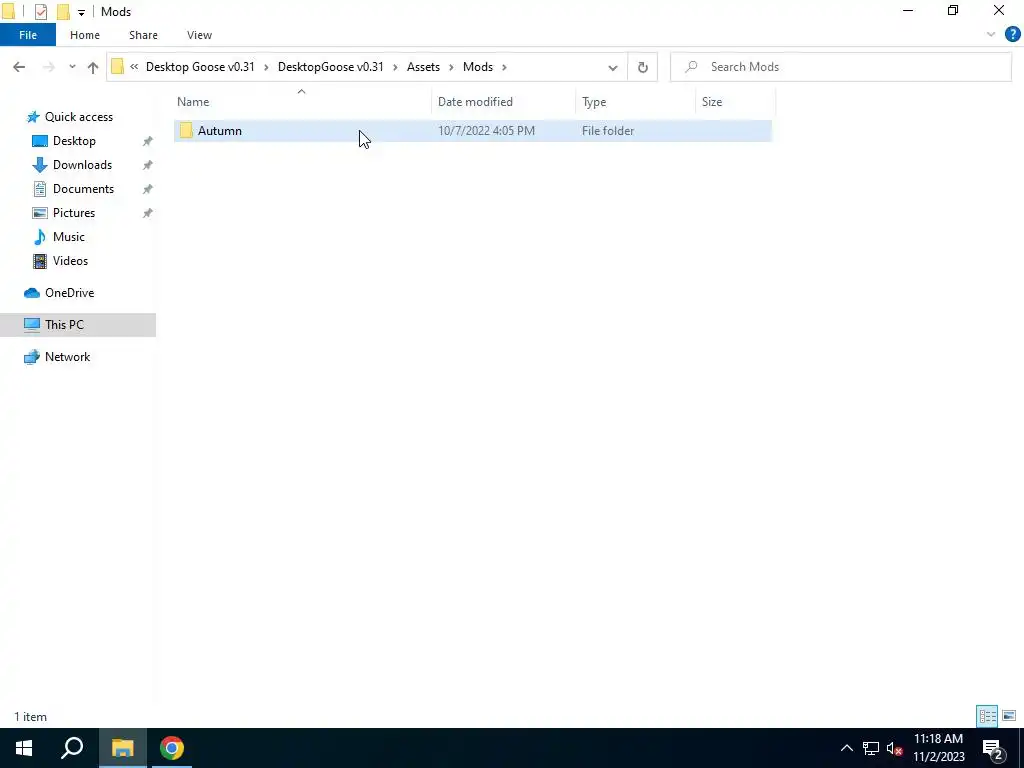Select the Autumn folder icon
Screen dimensions: 1024x768
coord(186,131)
